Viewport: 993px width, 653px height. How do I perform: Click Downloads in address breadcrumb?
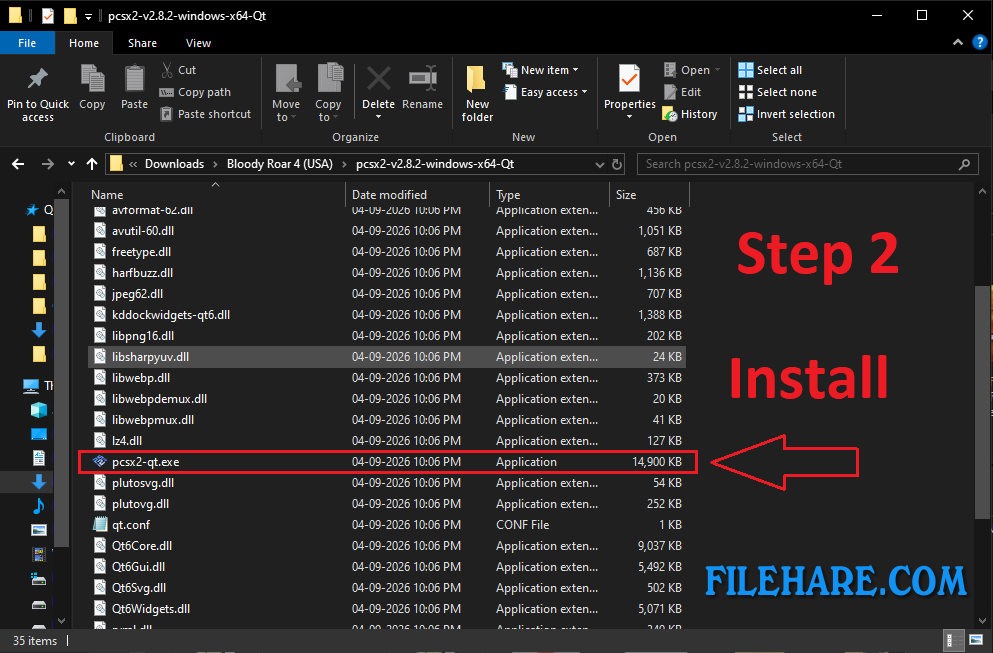174,164
